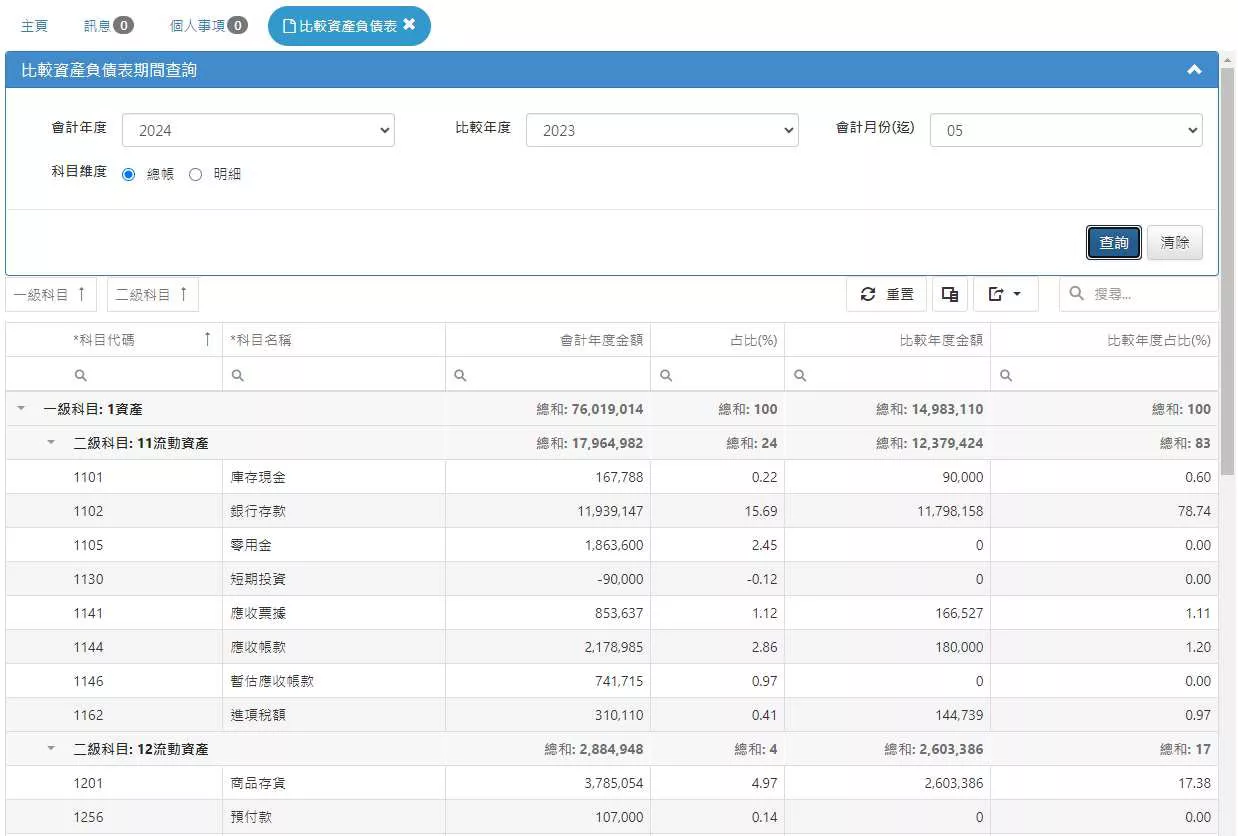Click the amount 1,863,600 cell
This screenshot has height=836, width=1238.
pos(548,545)
